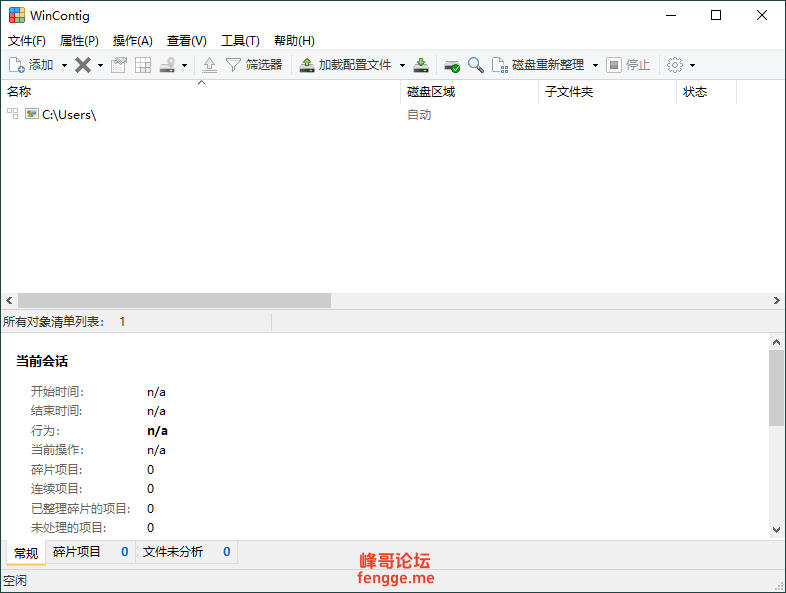Click the 已整理碎片的项目 label
786x593 pixels.
81,509
